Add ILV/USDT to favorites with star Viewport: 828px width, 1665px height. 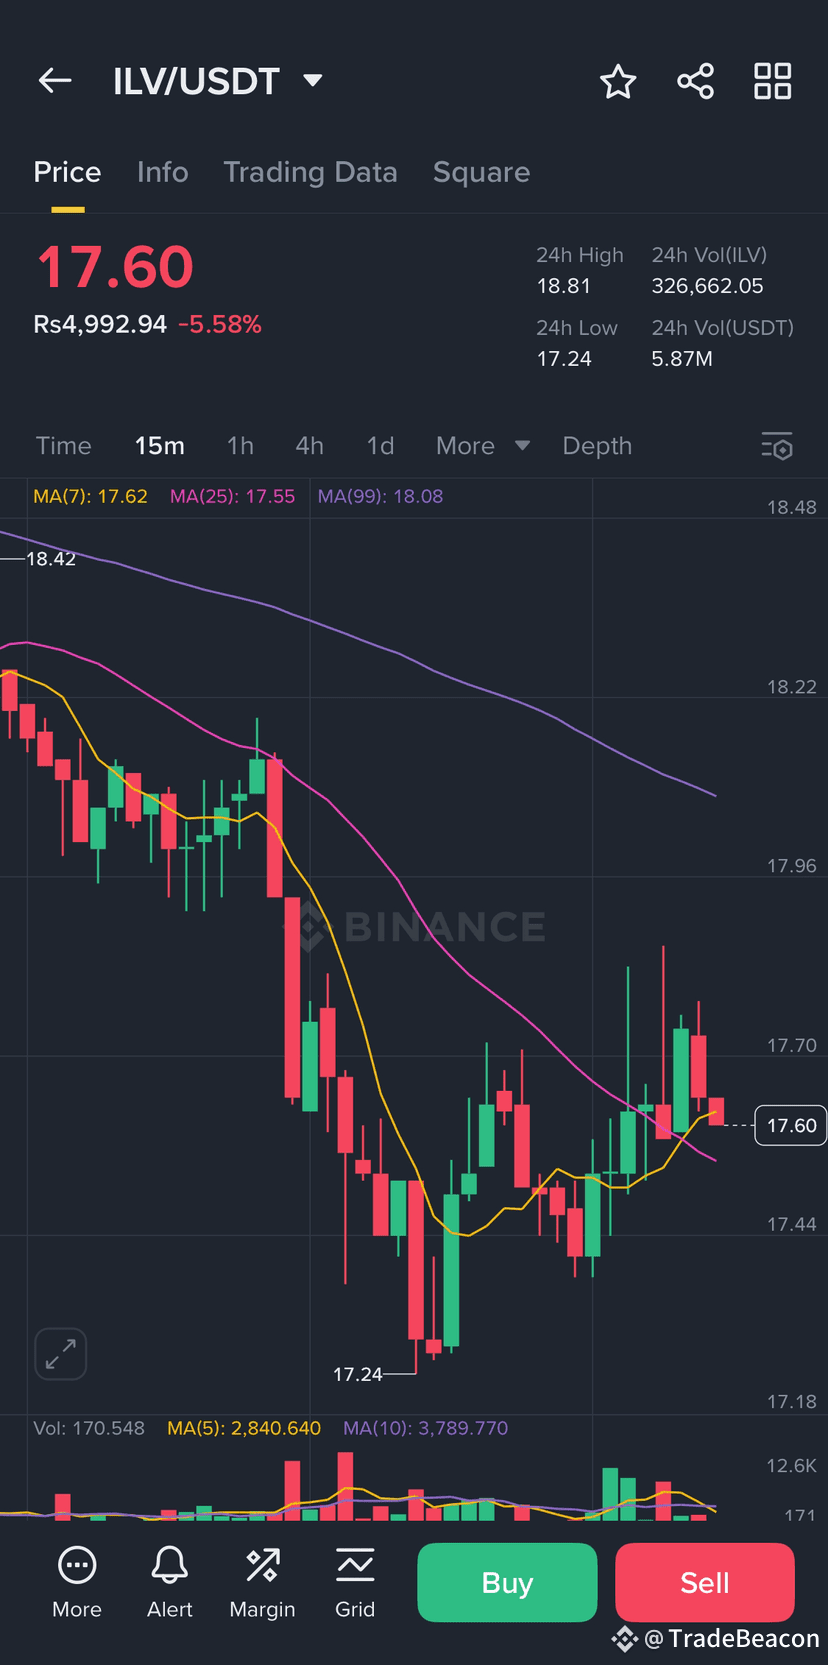tap(618, 81)
